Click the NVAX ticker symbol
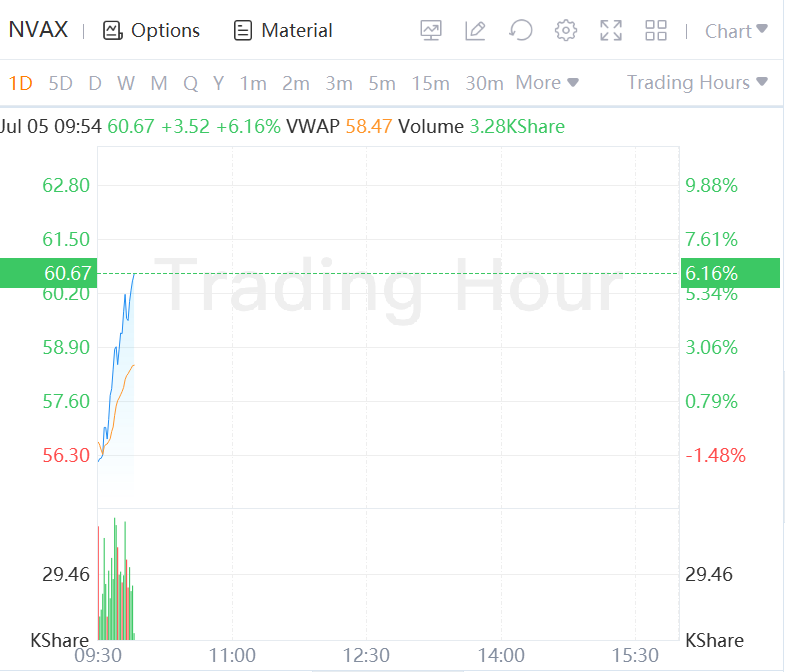Screen dimensions: 785x672 (38, 30)
